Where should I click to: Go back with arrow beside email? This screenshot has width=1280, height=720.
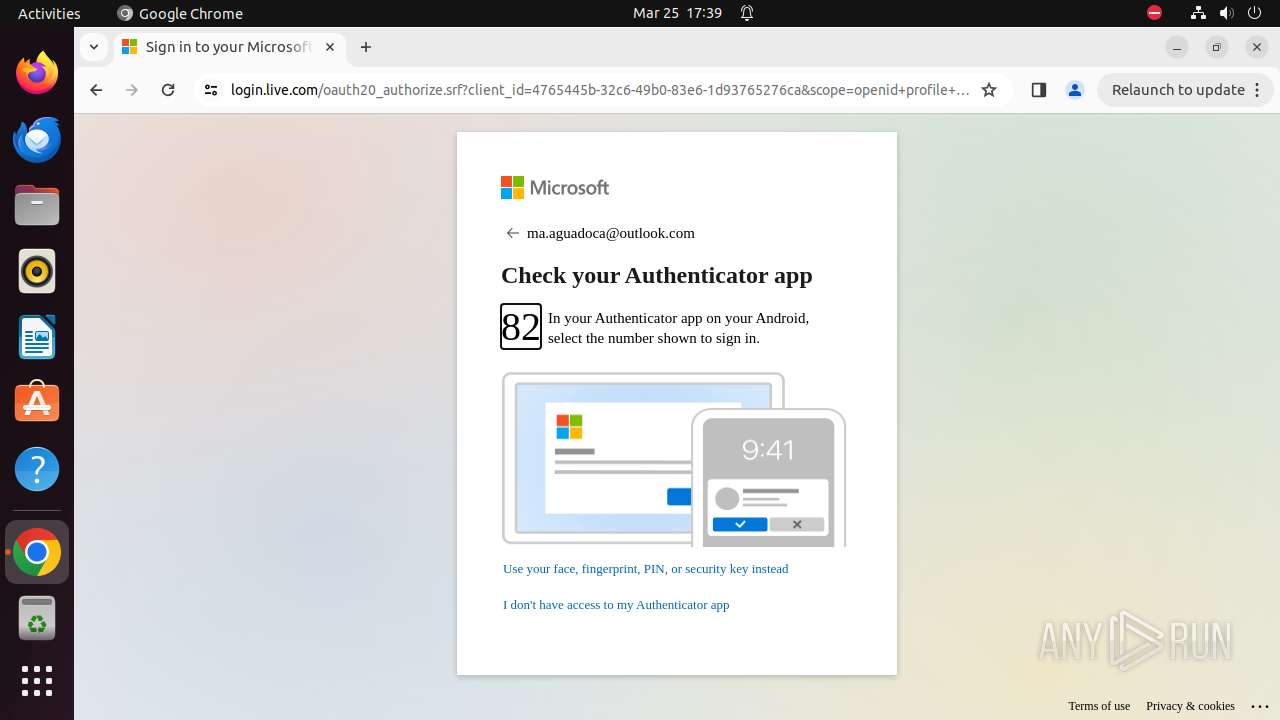(513, 233)
